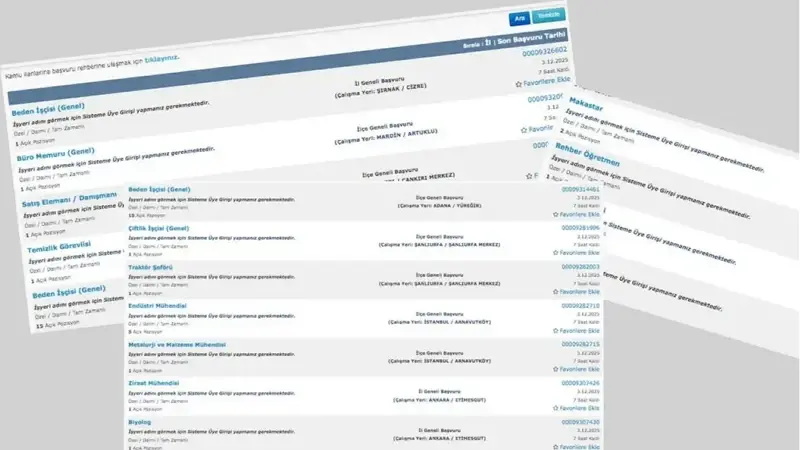Click favorite star for Biyolog listing
Image resolution: width=800 pixels, height=450 pixels.
tap(556, 445)
